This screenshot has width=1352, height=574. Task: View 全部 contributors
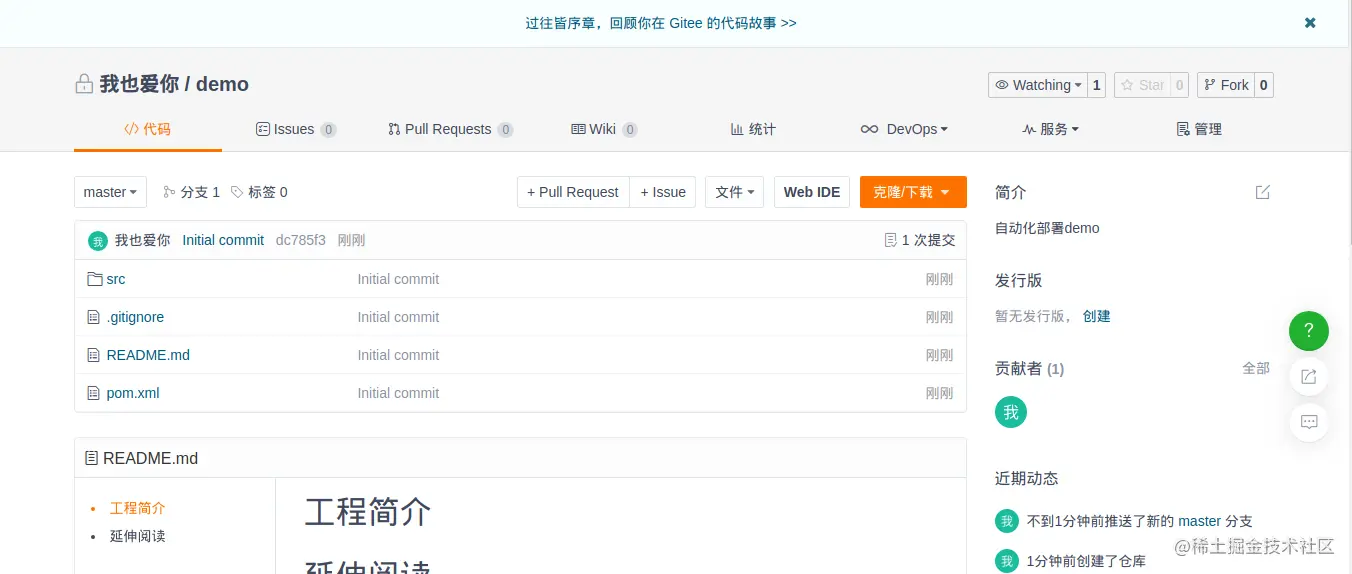pyautogui.click(x=1256, y=368)
